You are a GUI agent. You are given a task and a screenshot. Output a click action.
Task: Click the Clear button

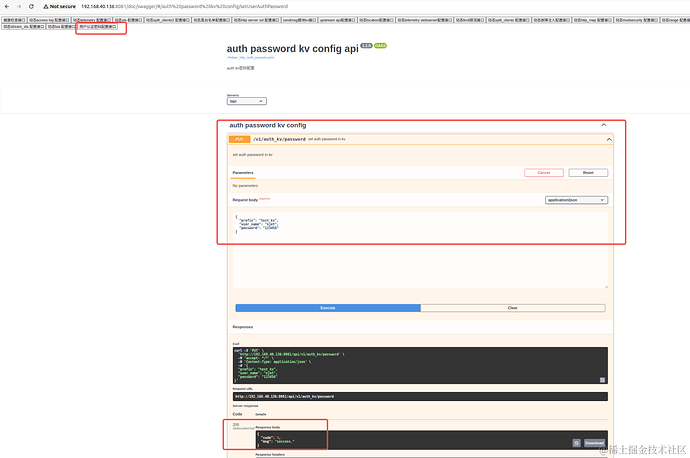point(513,308)
